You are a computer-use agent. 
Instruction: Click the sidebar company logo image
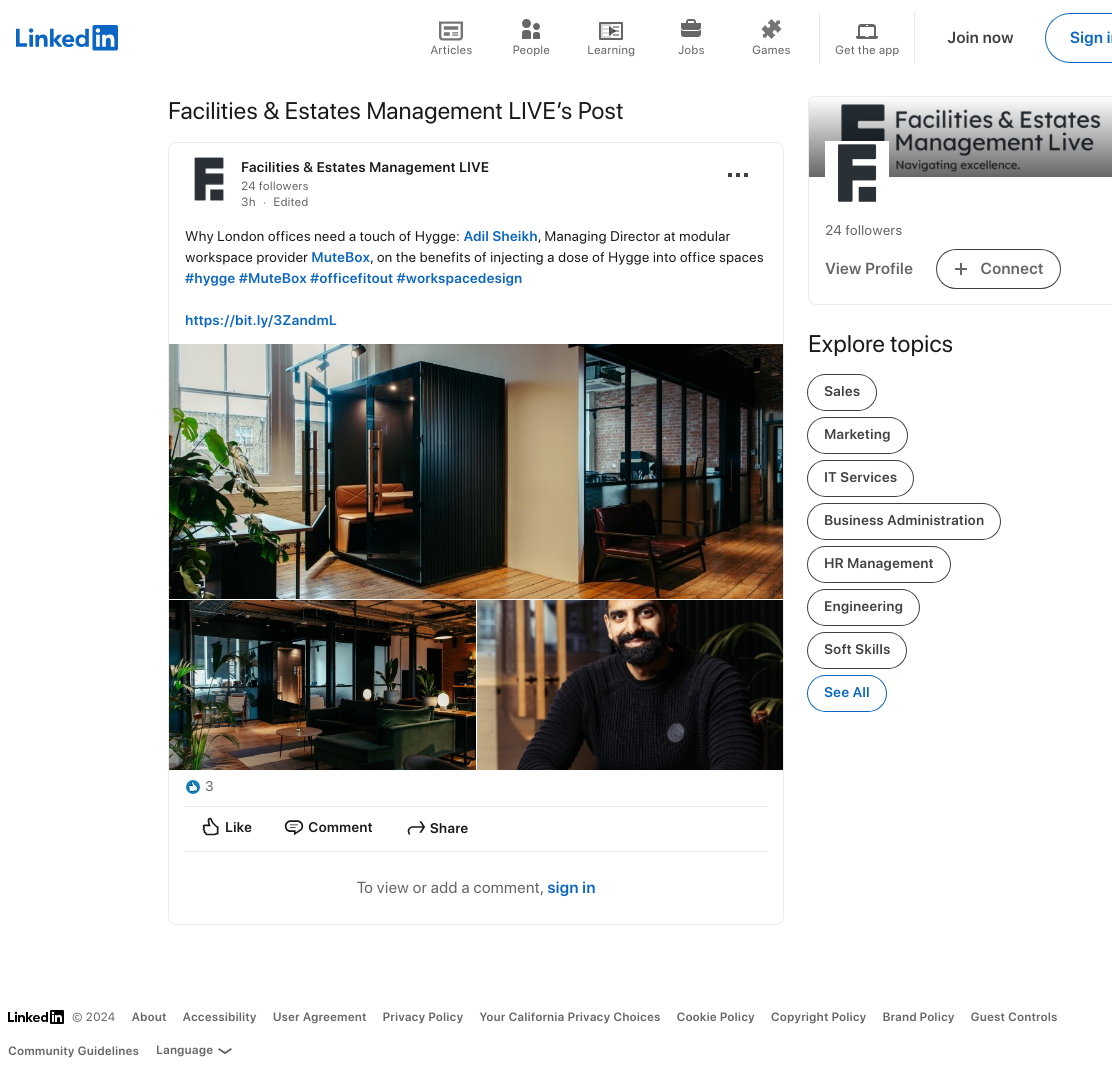(857, 172)
